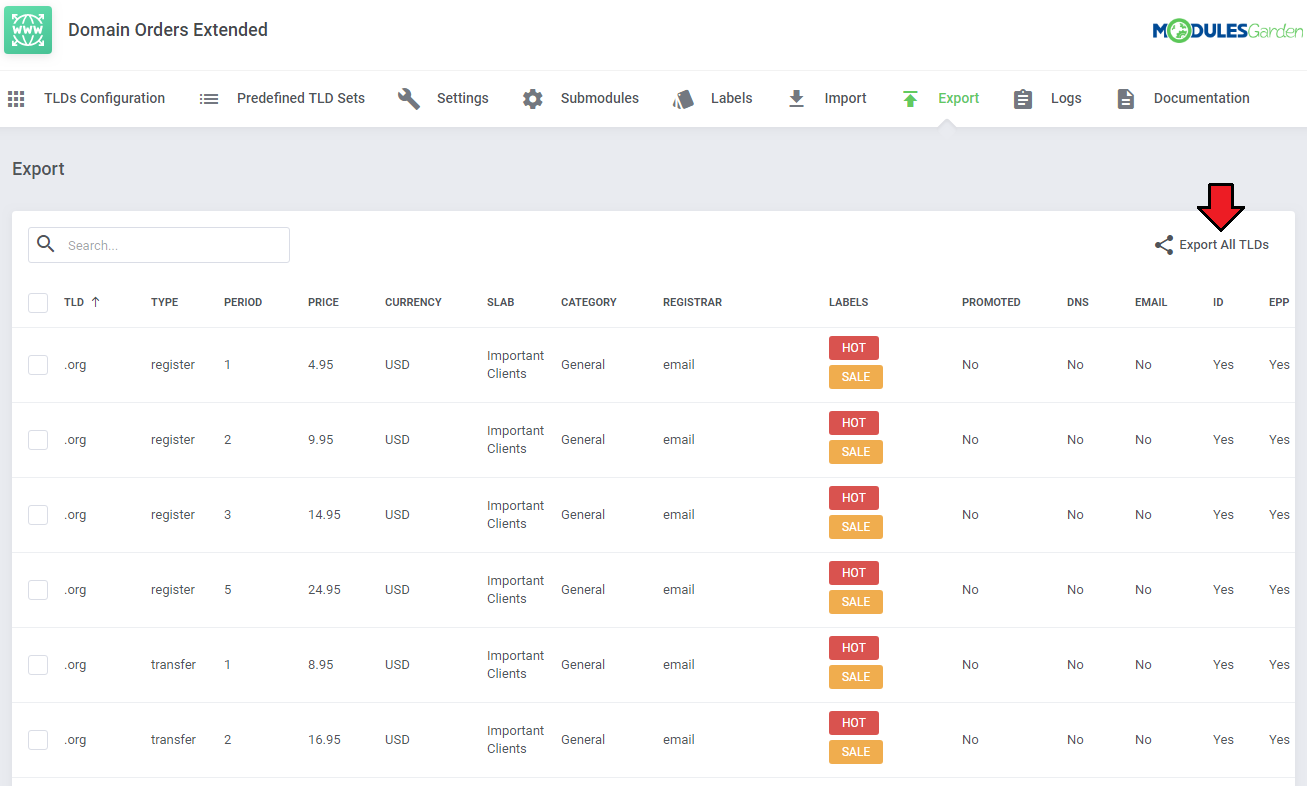Focus the Search input field
The image size is (1307, 786).
159,245
